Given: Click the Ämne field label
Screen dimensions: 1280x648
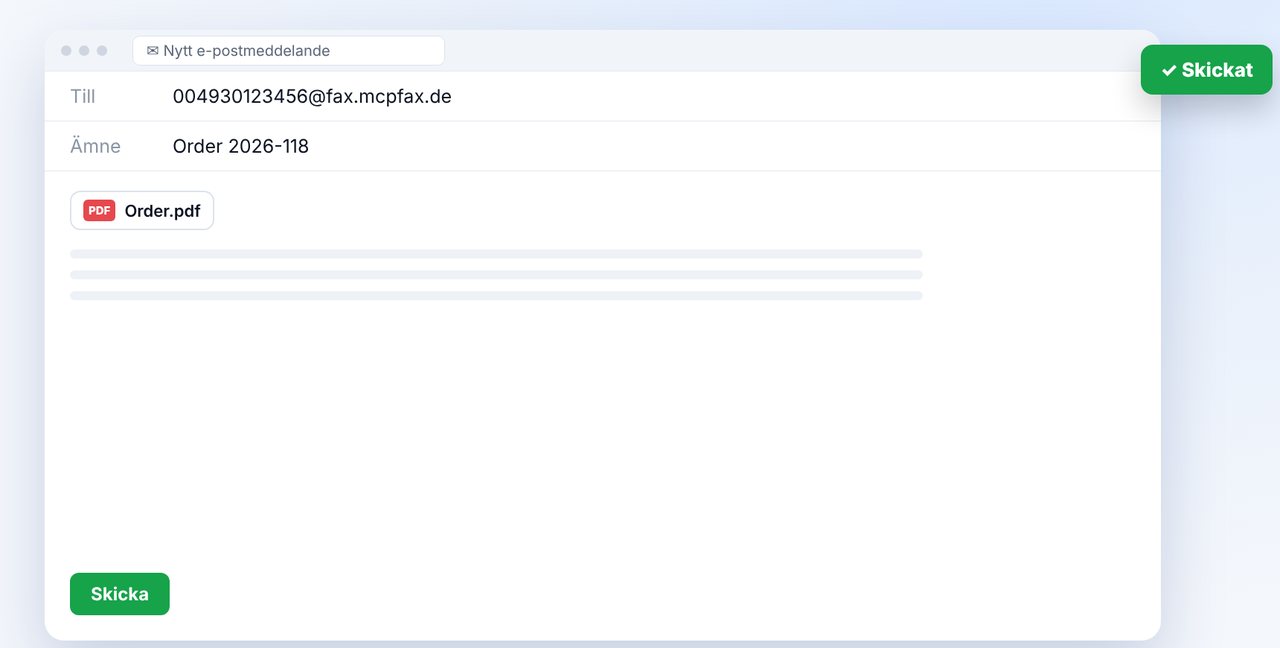Looking at the screenshot, I should [95, 147].
